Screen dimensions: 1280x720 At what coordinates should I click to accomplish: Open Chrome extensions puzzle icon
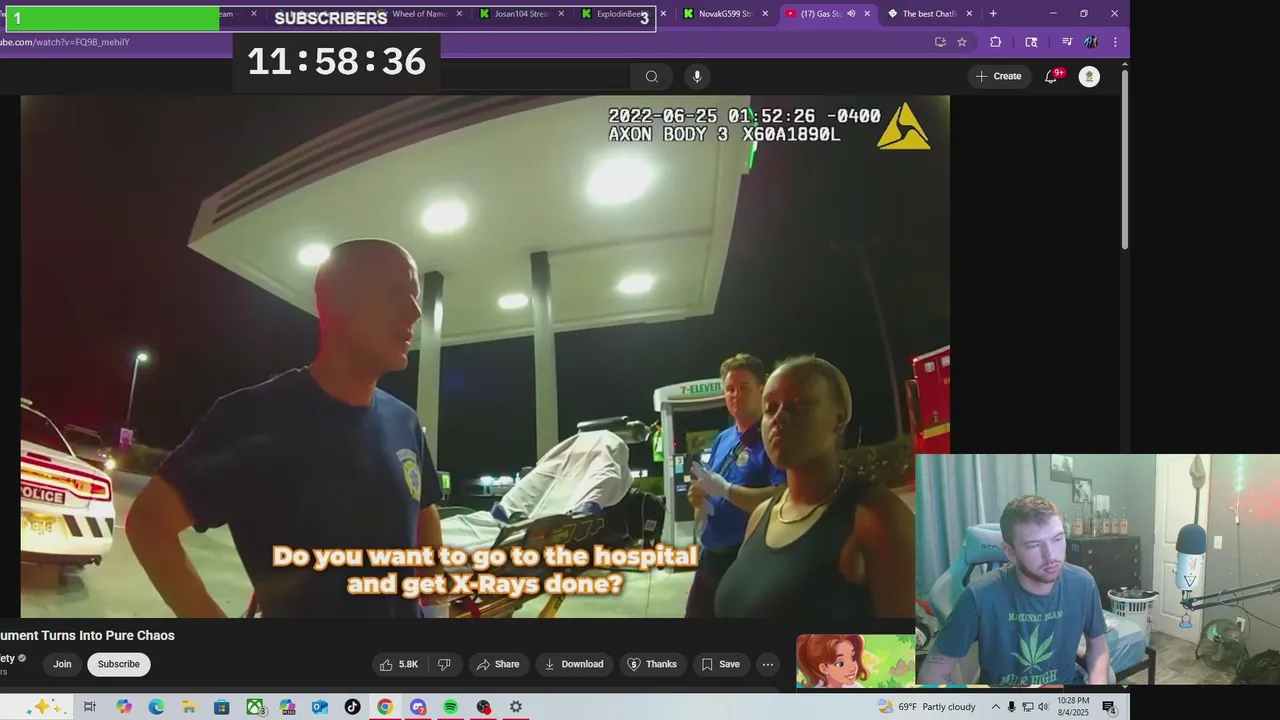pos(995,42)
